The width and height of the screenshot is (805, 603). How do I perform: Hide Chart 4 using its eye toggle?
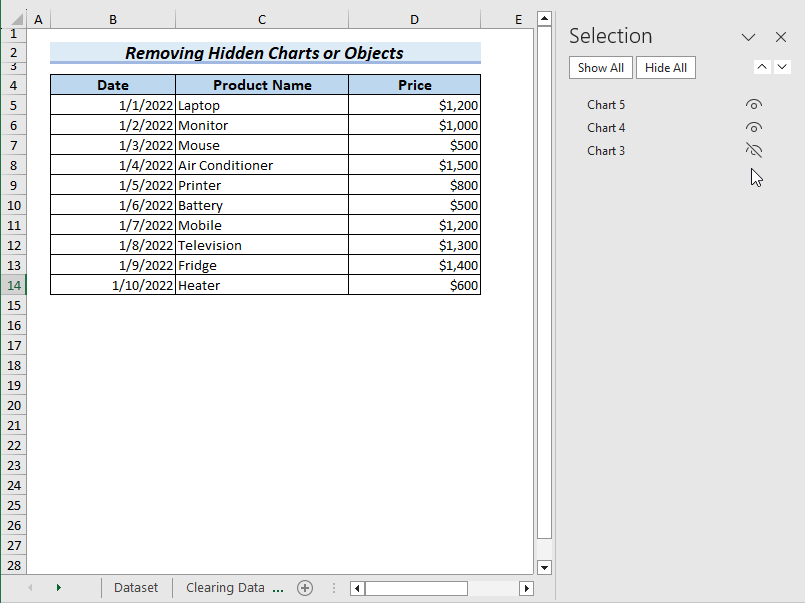click(x=753, y=127)
